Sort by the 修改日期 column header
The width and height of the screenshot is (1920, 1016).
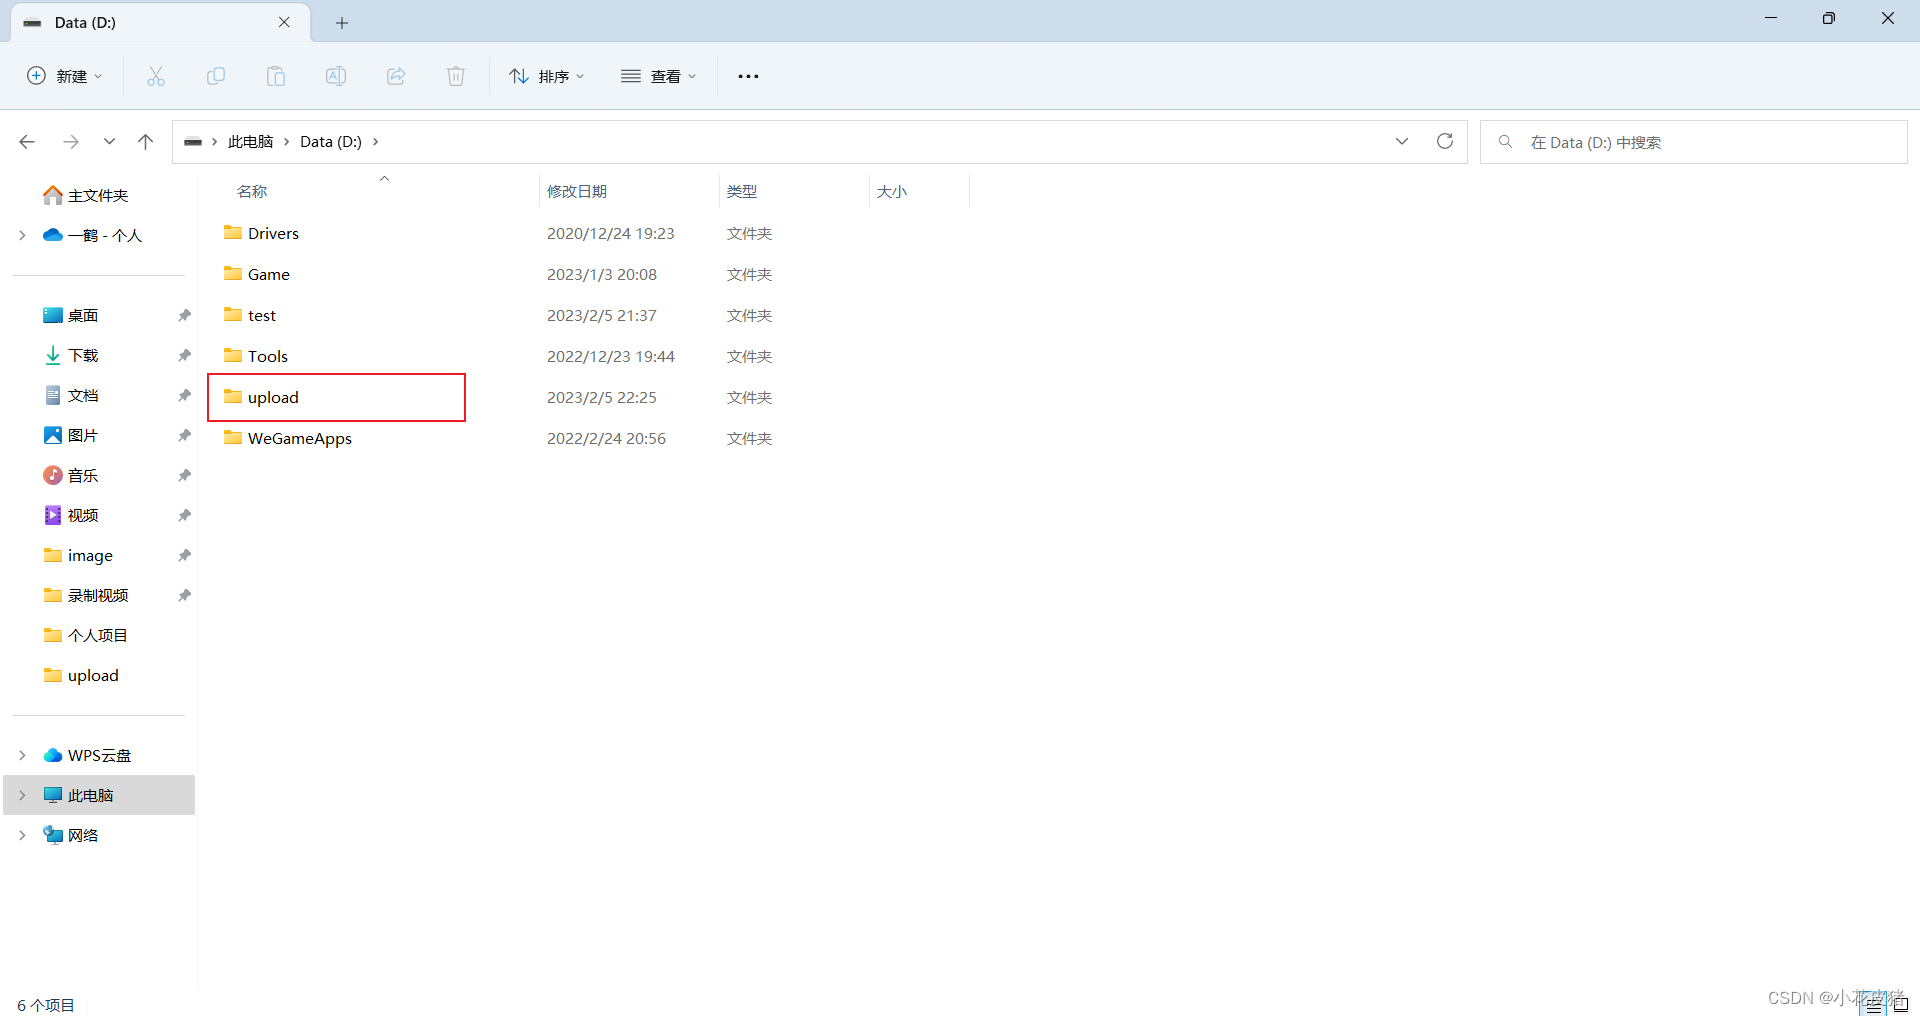[577, 191]
